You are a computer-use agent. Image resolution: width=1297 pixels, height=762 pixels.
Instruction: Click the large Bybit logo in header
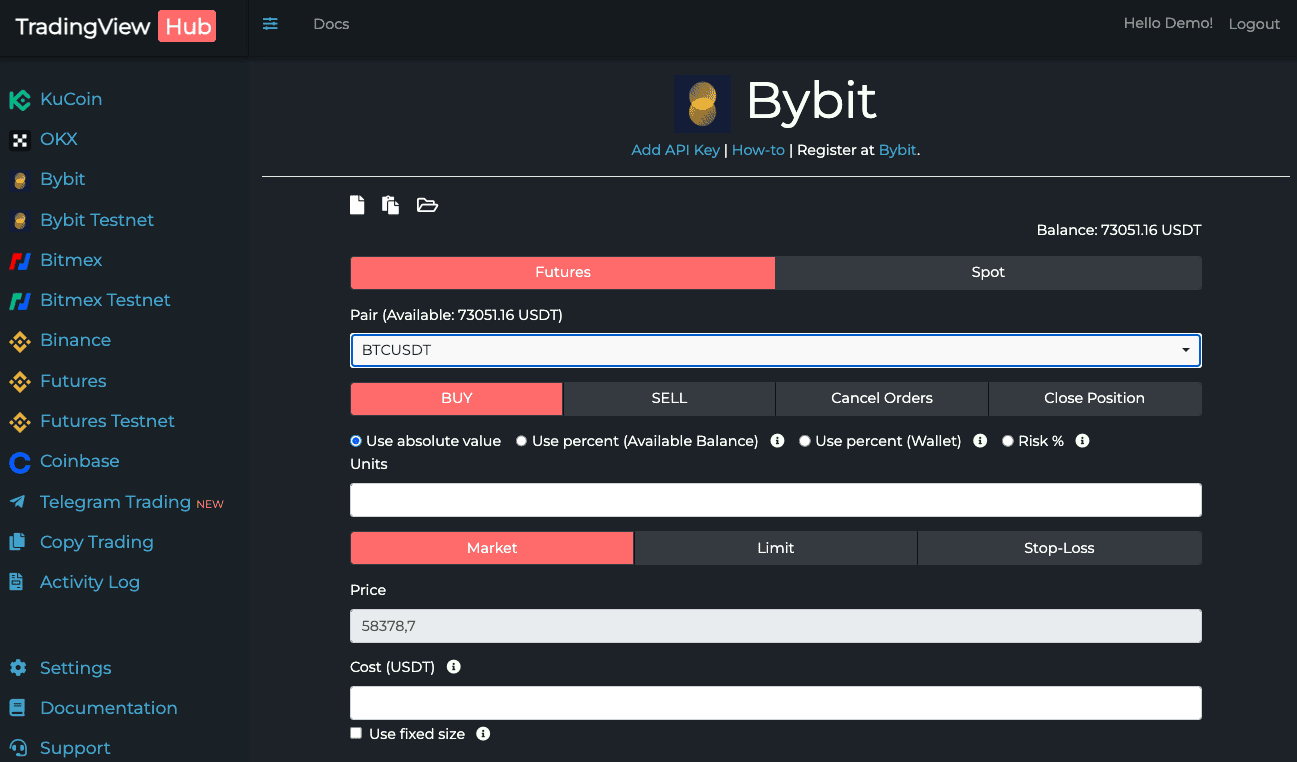[702, 104]
